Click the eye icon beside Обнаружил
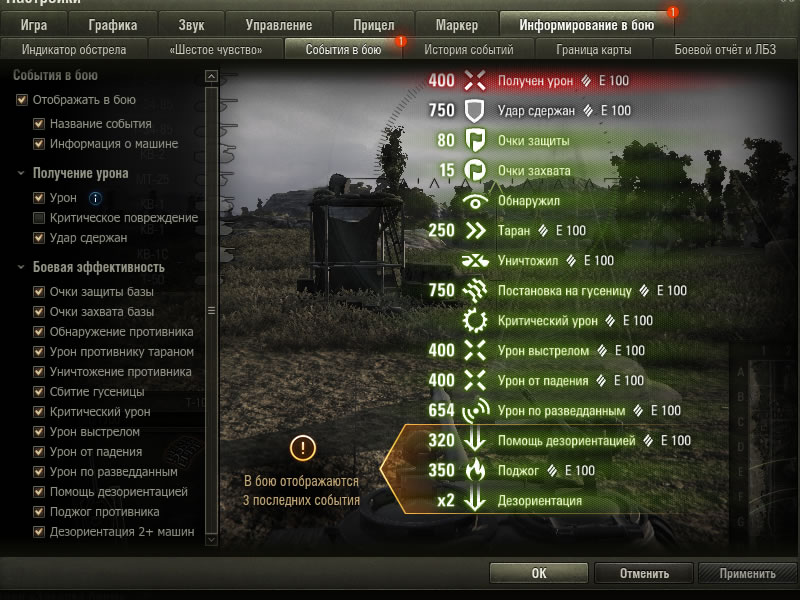 point(474,201)
